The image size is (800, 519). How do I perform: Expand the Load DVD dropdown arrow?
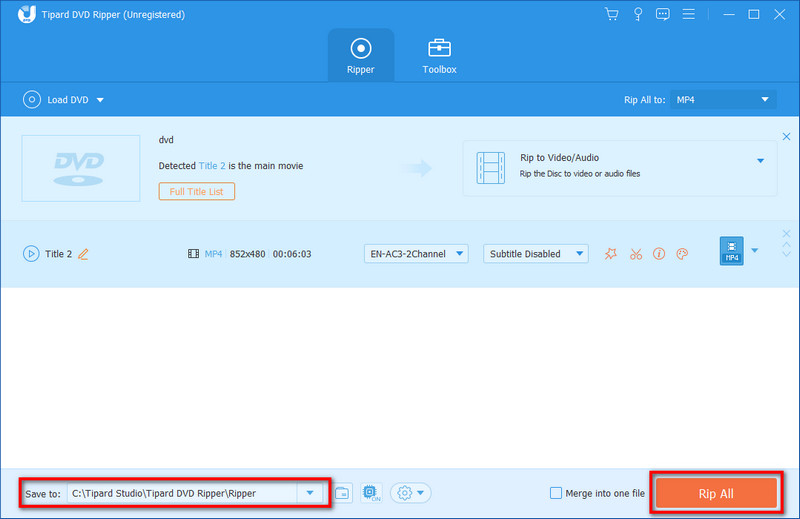click(100, 100)
